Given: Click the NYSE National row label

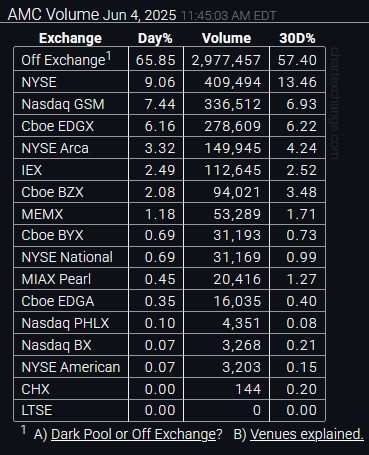Looking at the screenshot, I should point(67,257).
